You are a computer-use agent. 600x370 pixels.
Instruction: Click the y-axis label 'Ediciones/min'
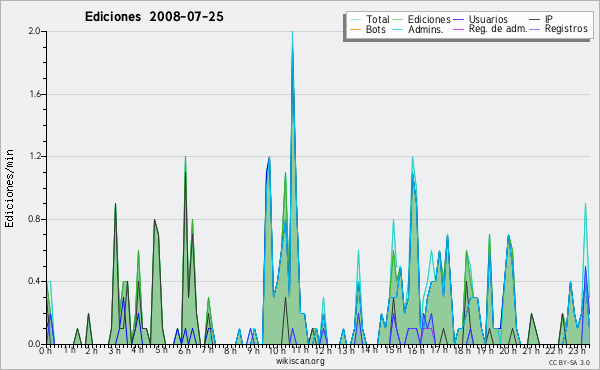tap(9, 188)
